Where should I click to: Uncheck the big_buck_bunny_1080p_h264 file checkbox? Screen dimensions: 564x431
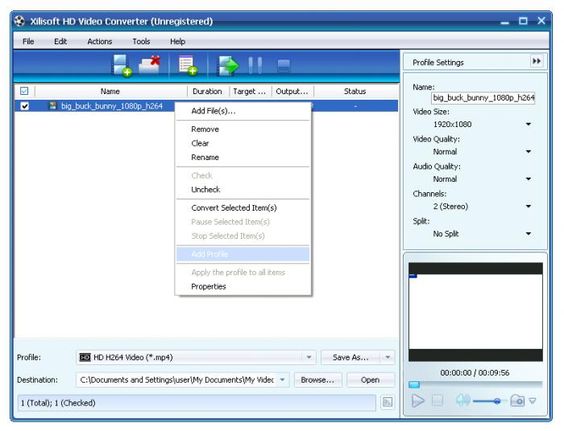pyautogui.click(x=24, y=106)
